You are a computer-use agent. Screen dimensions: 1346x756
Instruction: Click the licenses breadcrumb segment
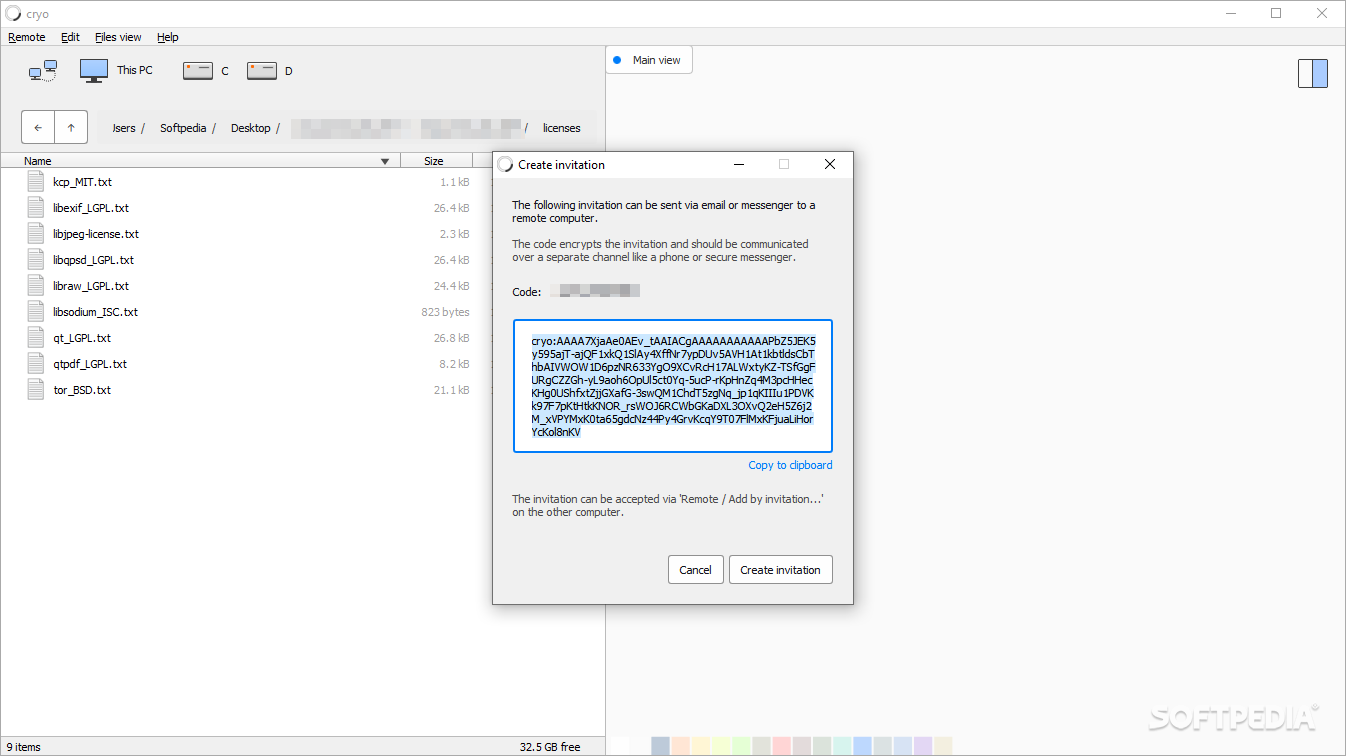[x=562, y=128]
